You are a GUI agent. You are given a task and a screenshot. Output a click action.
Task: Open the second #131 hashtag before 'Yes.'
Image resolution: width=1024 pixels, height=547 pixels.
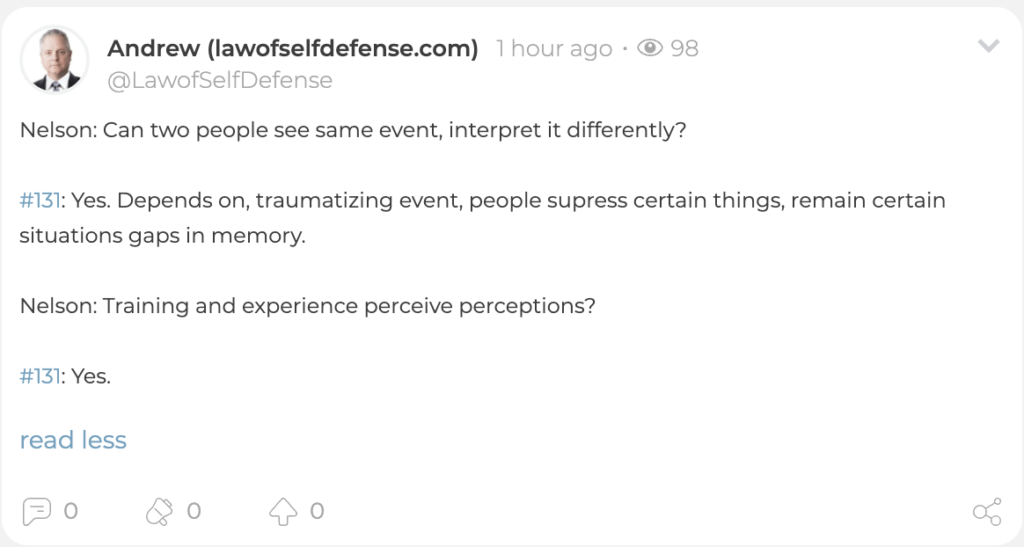[40, 377]
